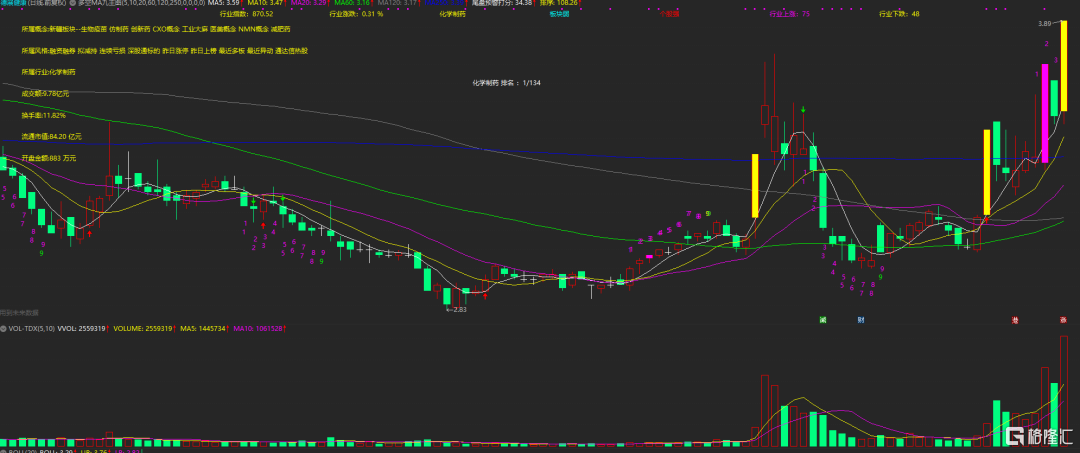
Task: Open settings gear for 多空MA九王图 indicator
Action: [74, 3]
